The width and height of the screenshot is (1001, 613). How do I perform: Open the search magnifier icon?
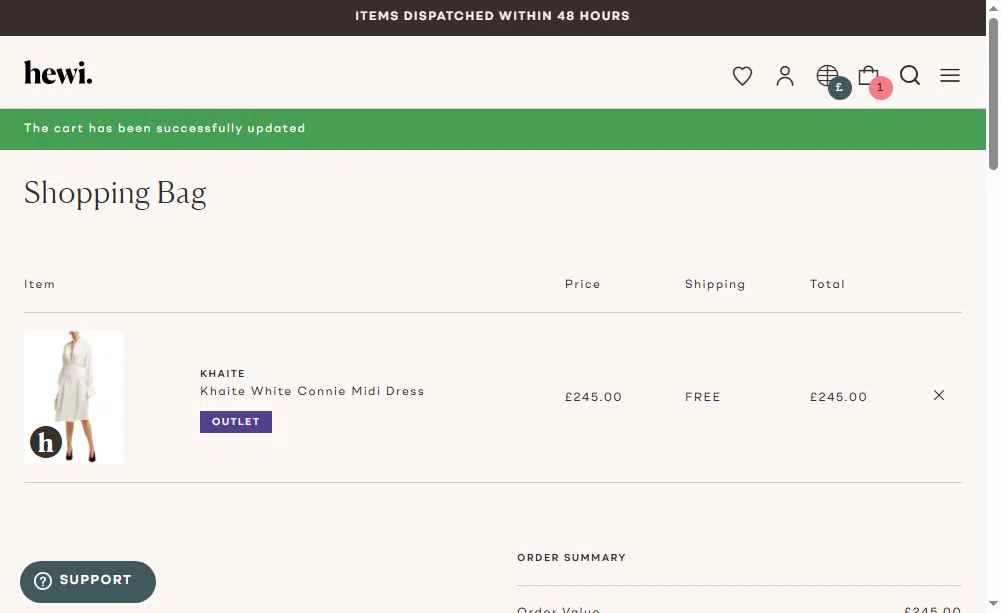910,75
